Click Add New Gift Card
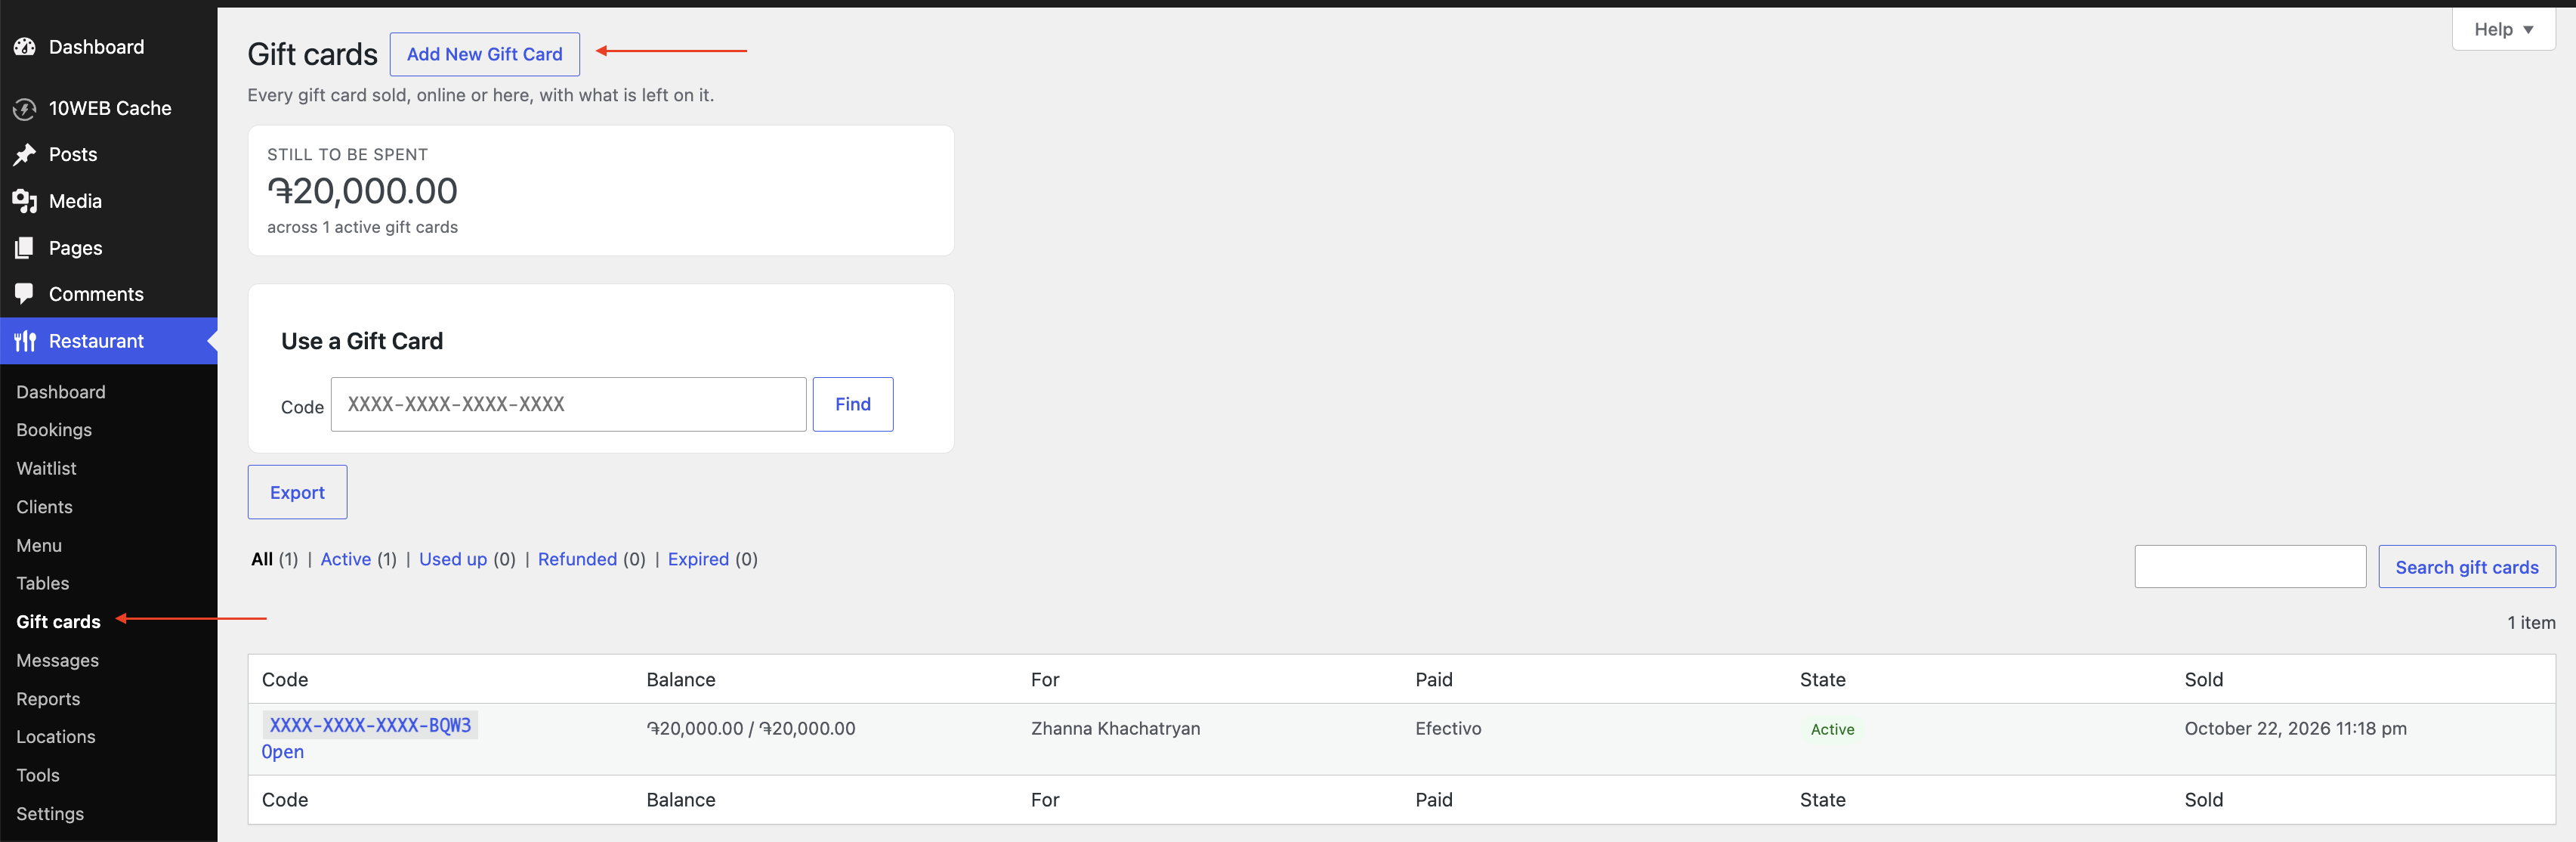Screen dimensions: 2576x842 click(x=484, y=54)
